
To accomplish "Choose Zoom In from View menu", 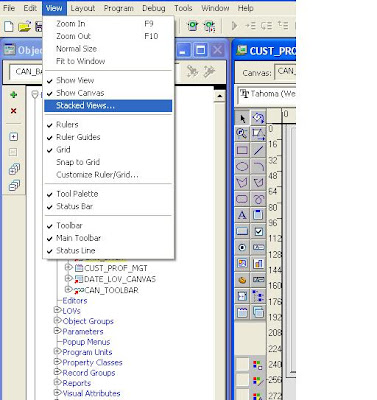I will click(x=108, y=24).
